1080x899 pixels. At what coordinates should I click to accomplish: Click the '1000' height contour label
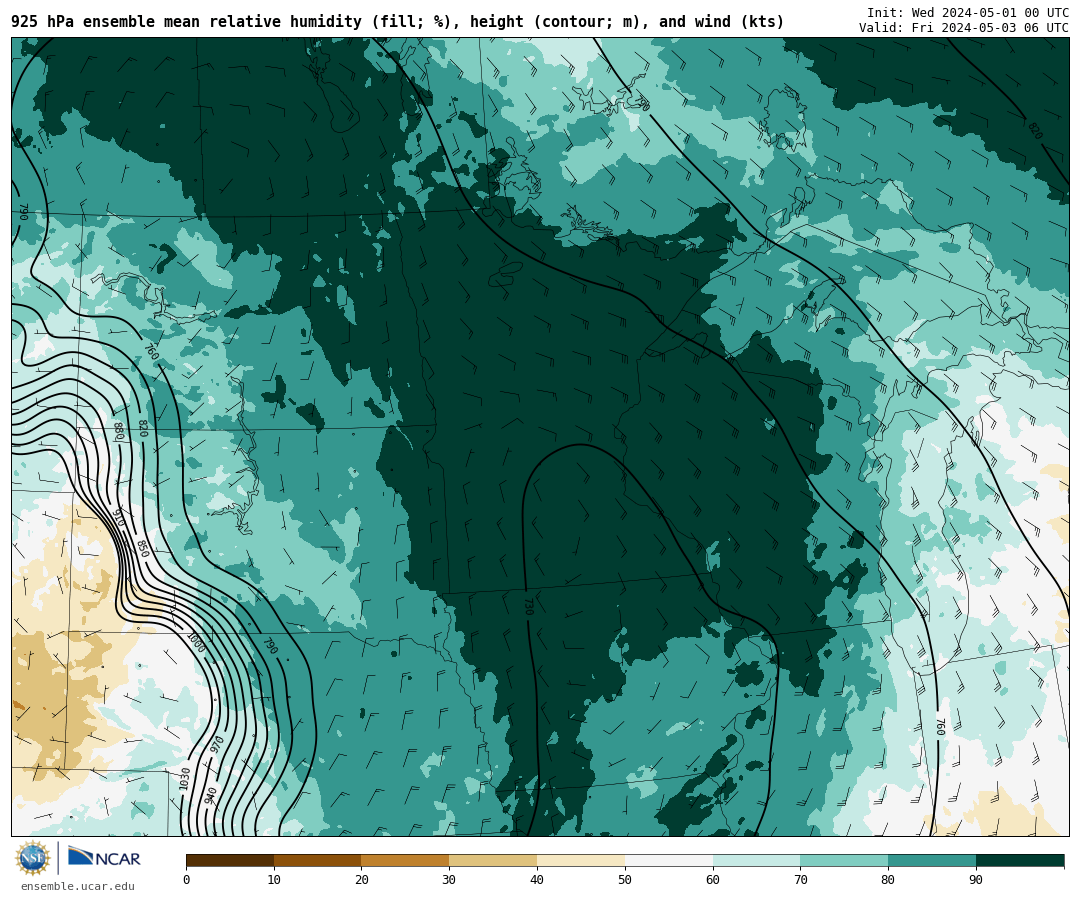coord(196,643)
